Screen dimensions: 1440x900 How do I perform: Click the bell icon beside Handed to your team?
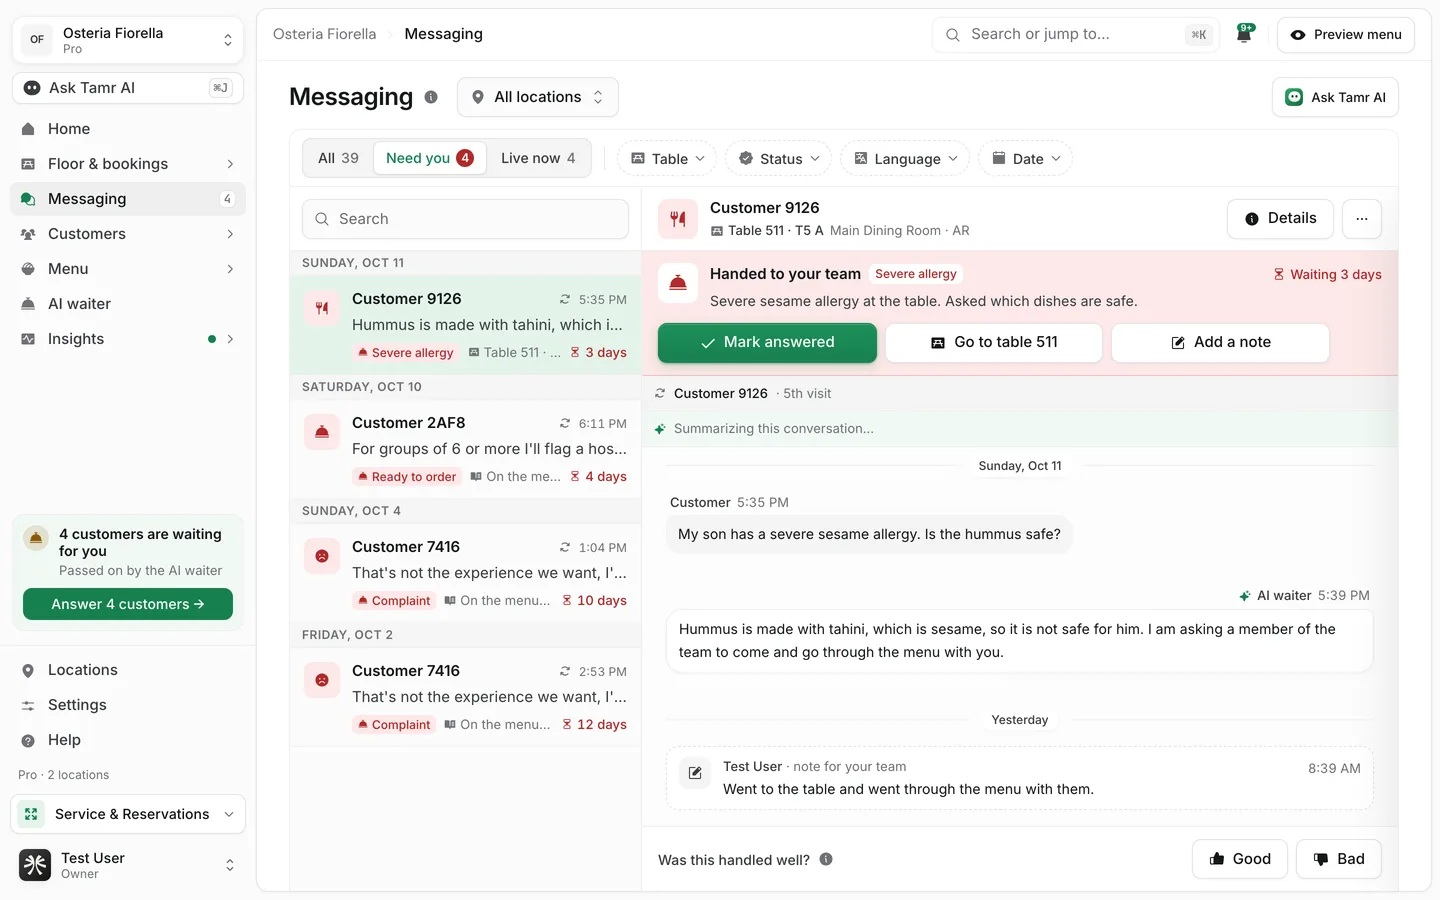(x=678, y=283)
